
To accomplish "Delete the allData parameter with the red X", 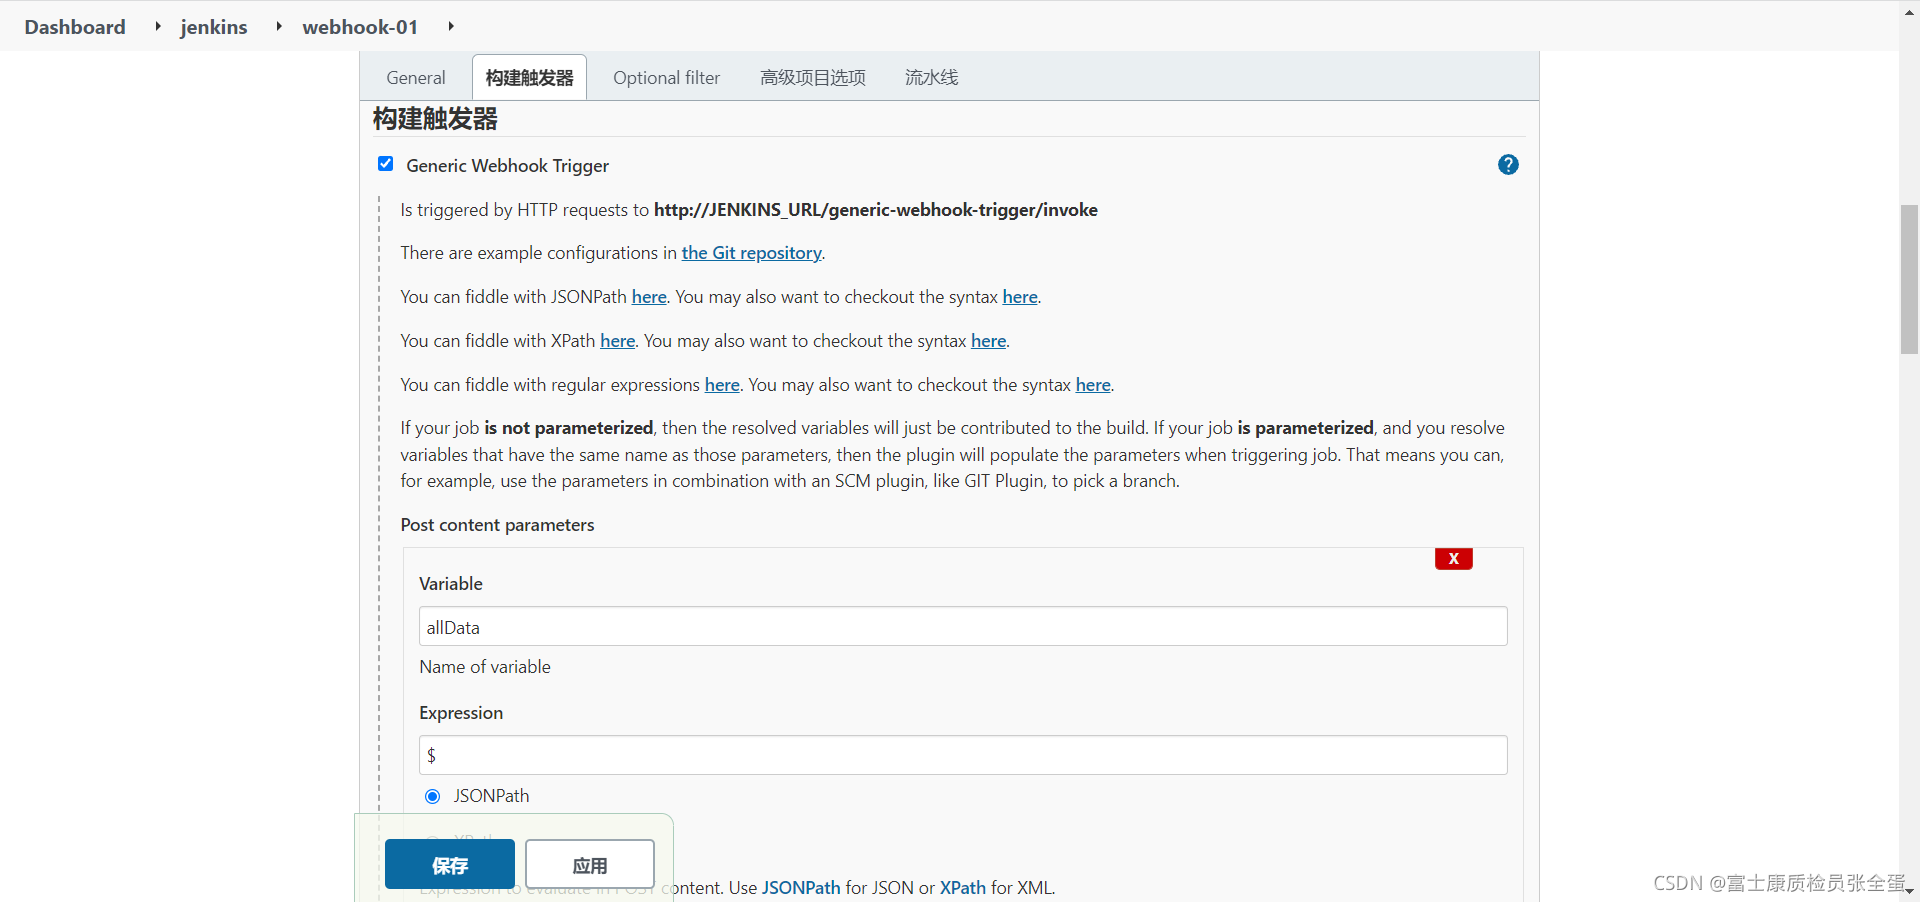I will coord(1453,559).
